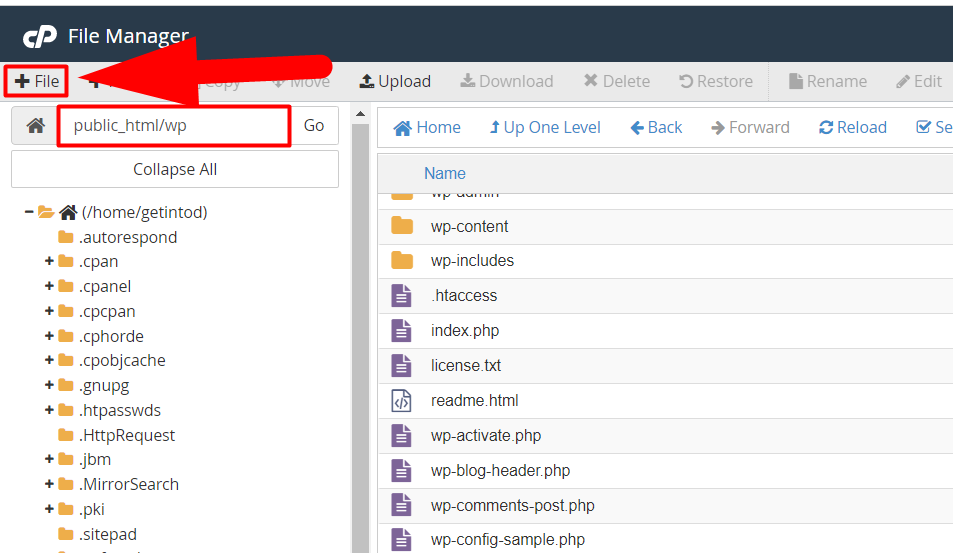Select the wp-activate.php file name
Image resolution: width=953 pixels, height=553 pixels.
click(x=486, y=436)
